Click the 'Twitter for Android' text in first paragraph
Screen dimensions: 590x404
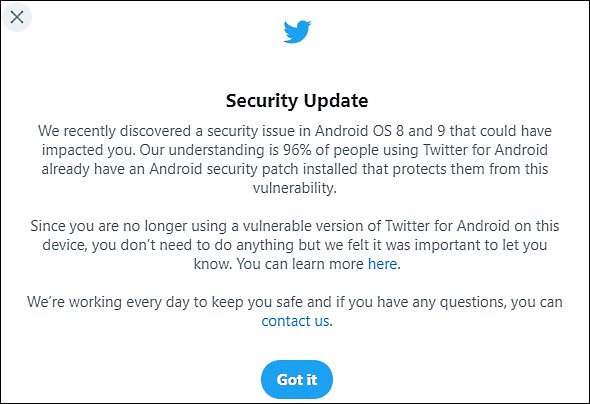coord(485,150)
